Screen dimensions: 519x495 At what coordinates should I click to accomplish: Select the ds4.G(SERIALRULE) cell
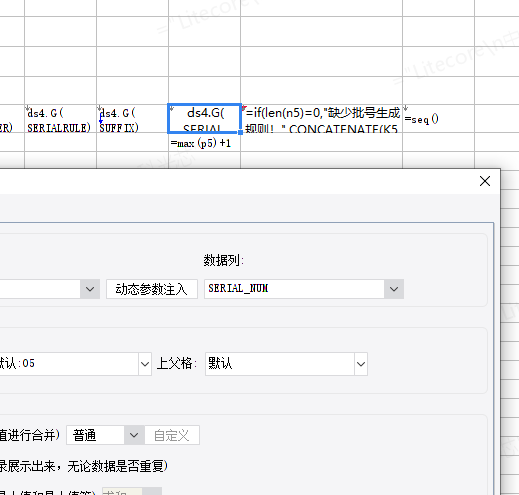(60, 119)
